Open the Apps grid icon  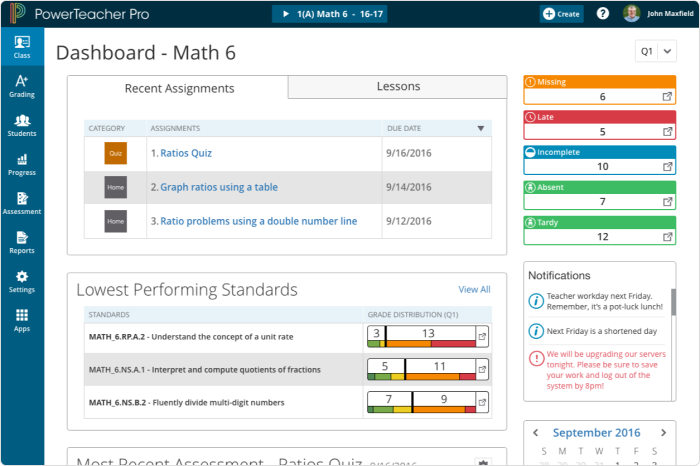click(x=21, y=320)
